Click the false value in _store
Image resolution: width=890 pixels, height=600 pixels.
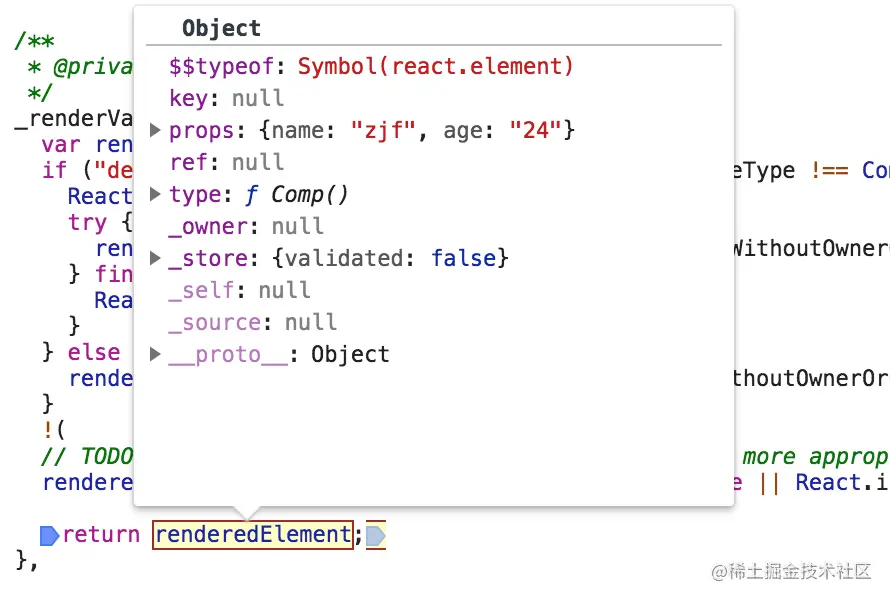point(464,258)
